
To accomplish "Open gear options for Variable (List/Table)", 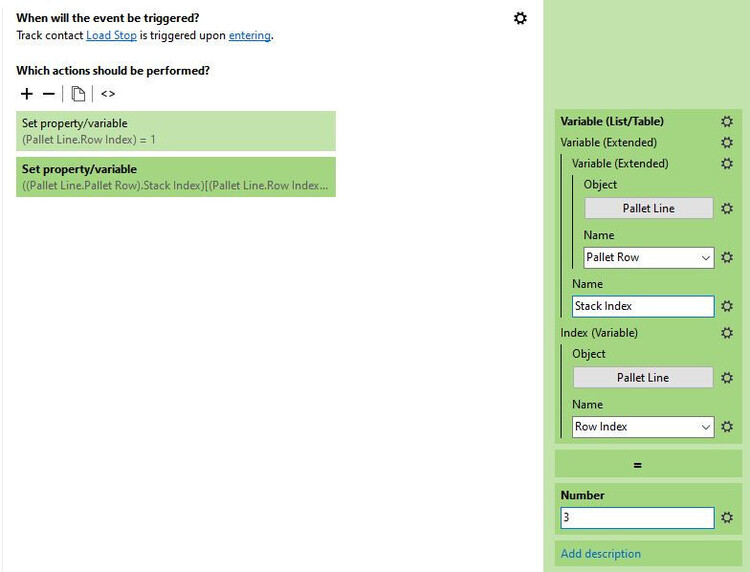I will (727, 121).
